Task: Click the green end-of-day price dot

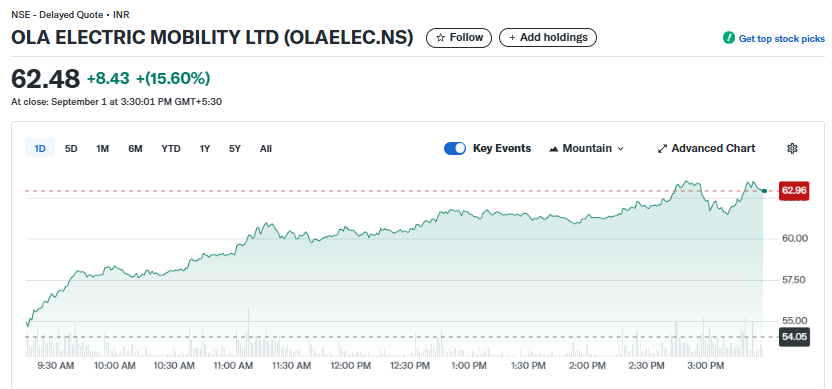Action: pyautogui.click(x=764, y=191)
